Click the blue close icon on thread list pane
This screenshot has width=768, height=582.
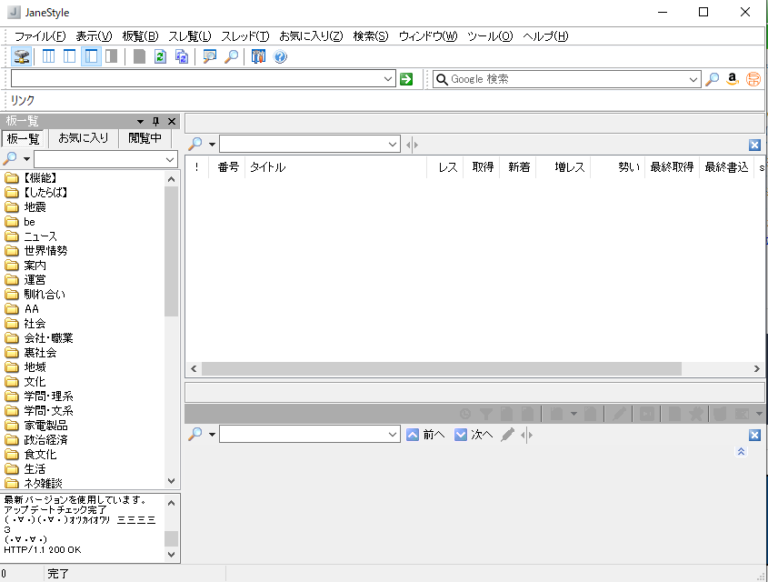[754, 145]
